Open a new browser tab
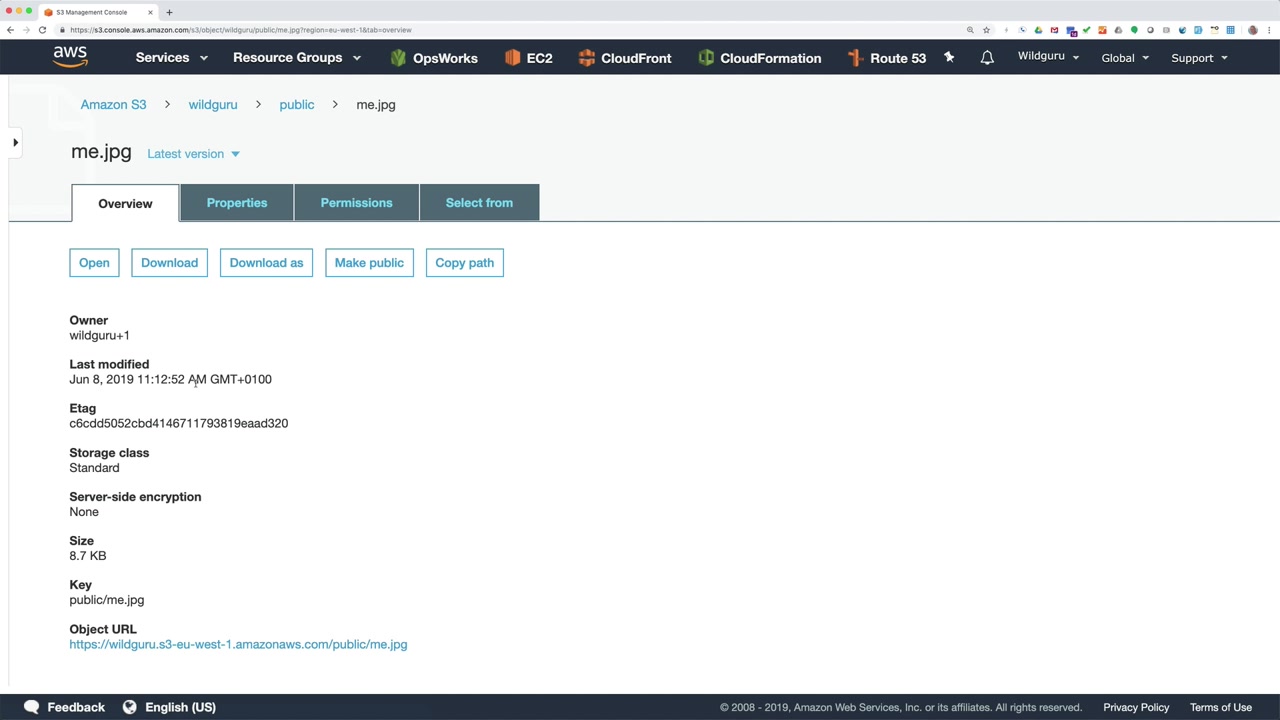Viewport: 1280px width, 720px height. click(x=169, y=12)
